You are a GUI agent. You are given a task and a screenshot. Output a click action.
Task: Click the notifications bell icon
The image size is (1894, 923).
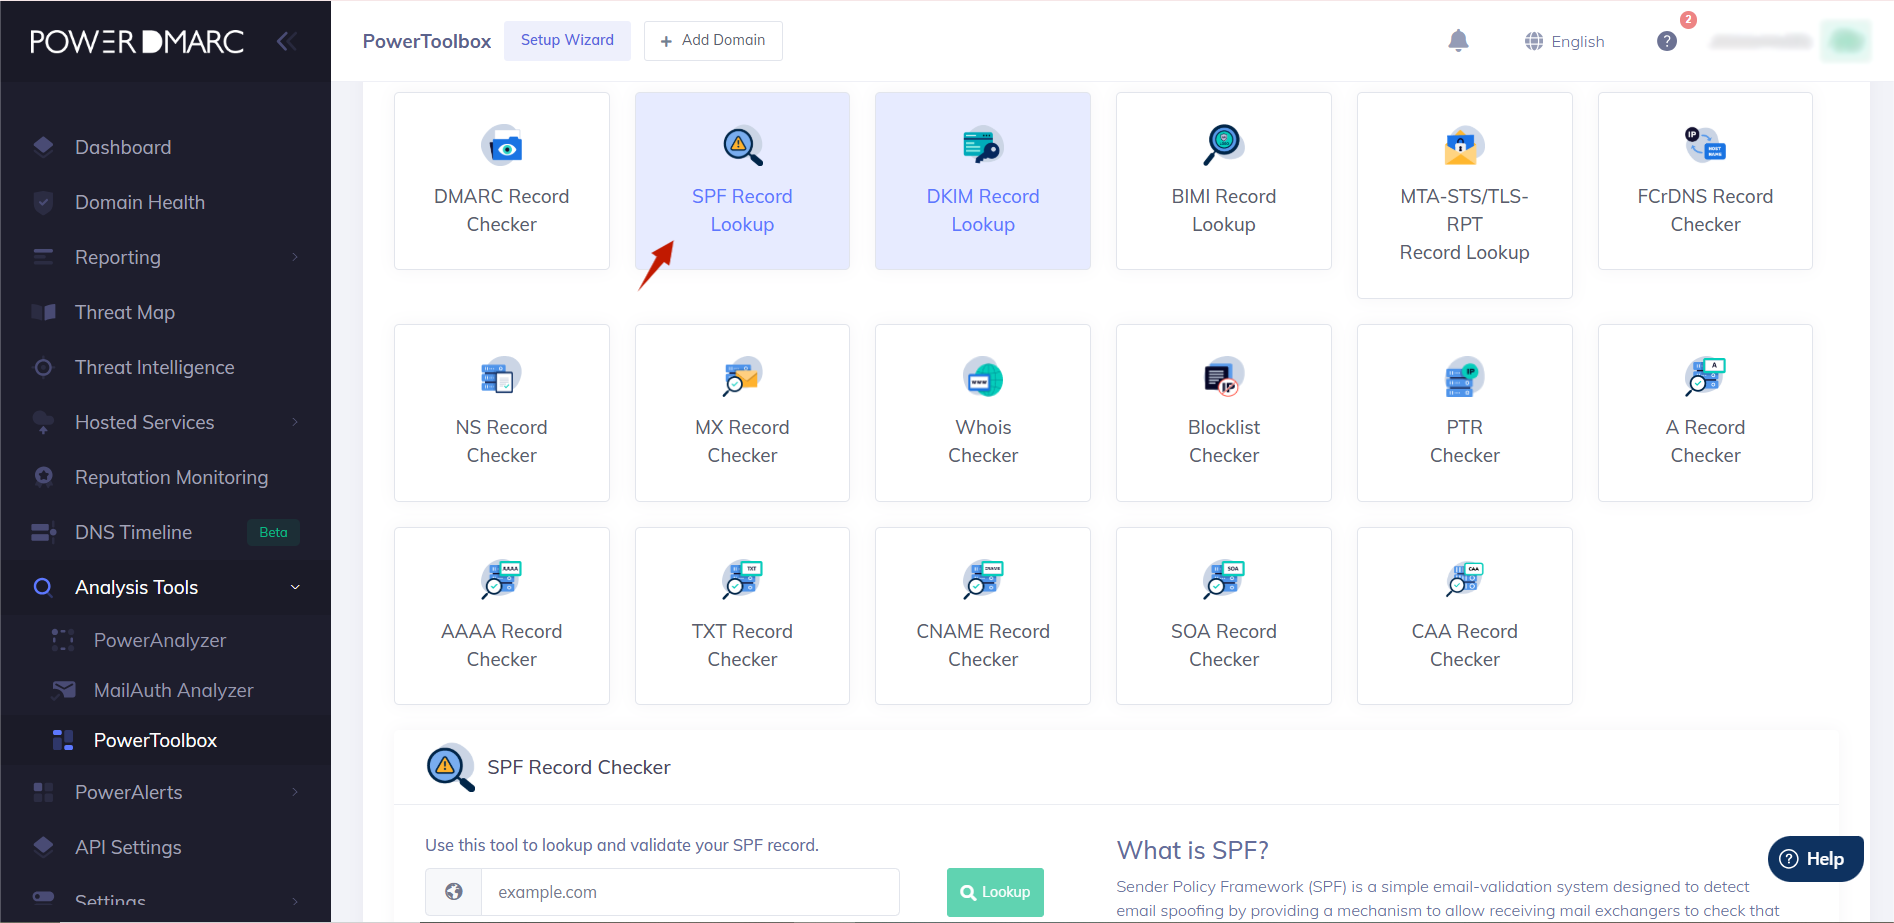point(1458,40)
